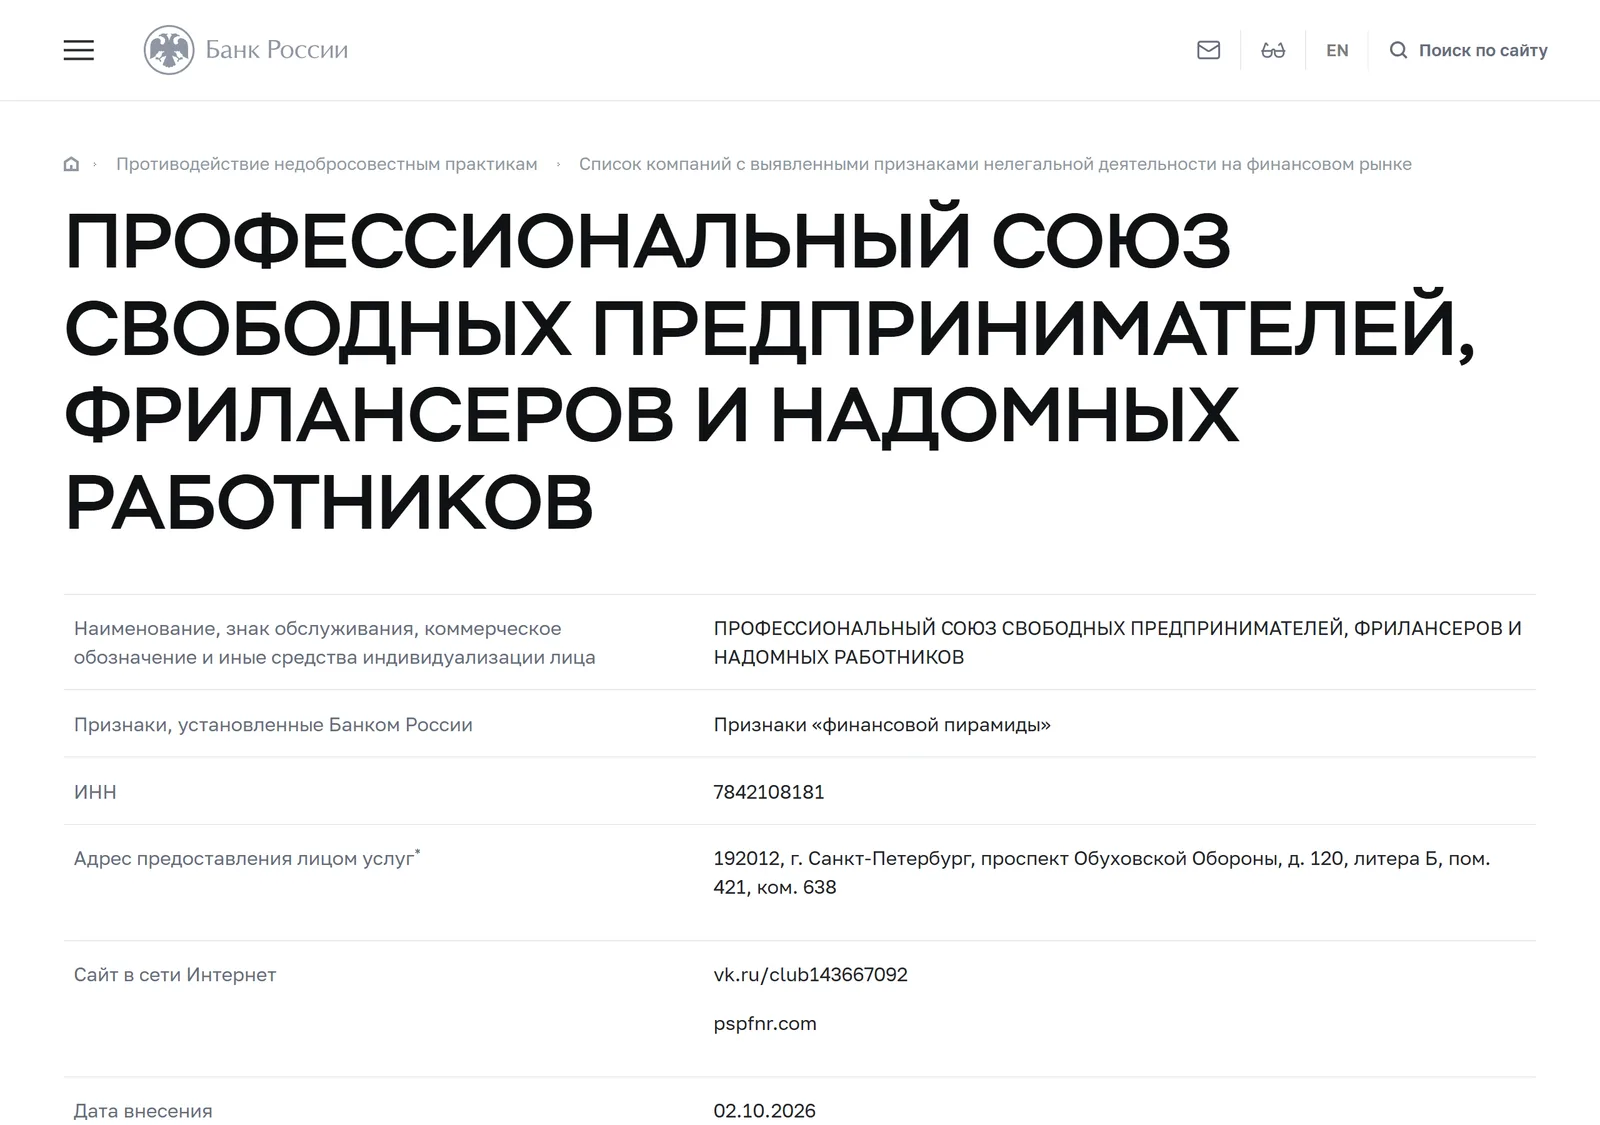The width and height of the screenshot is (1600, 1125).
Task: Go to home via breadcrumb house icon
Action: click(x=71, y=164)
